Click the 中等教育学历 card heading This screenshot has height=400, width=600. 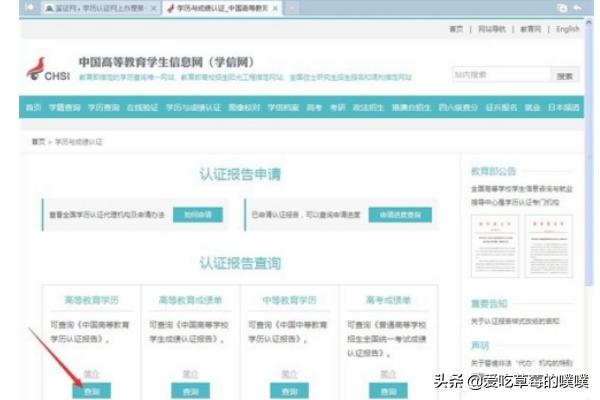coord(289,300)
